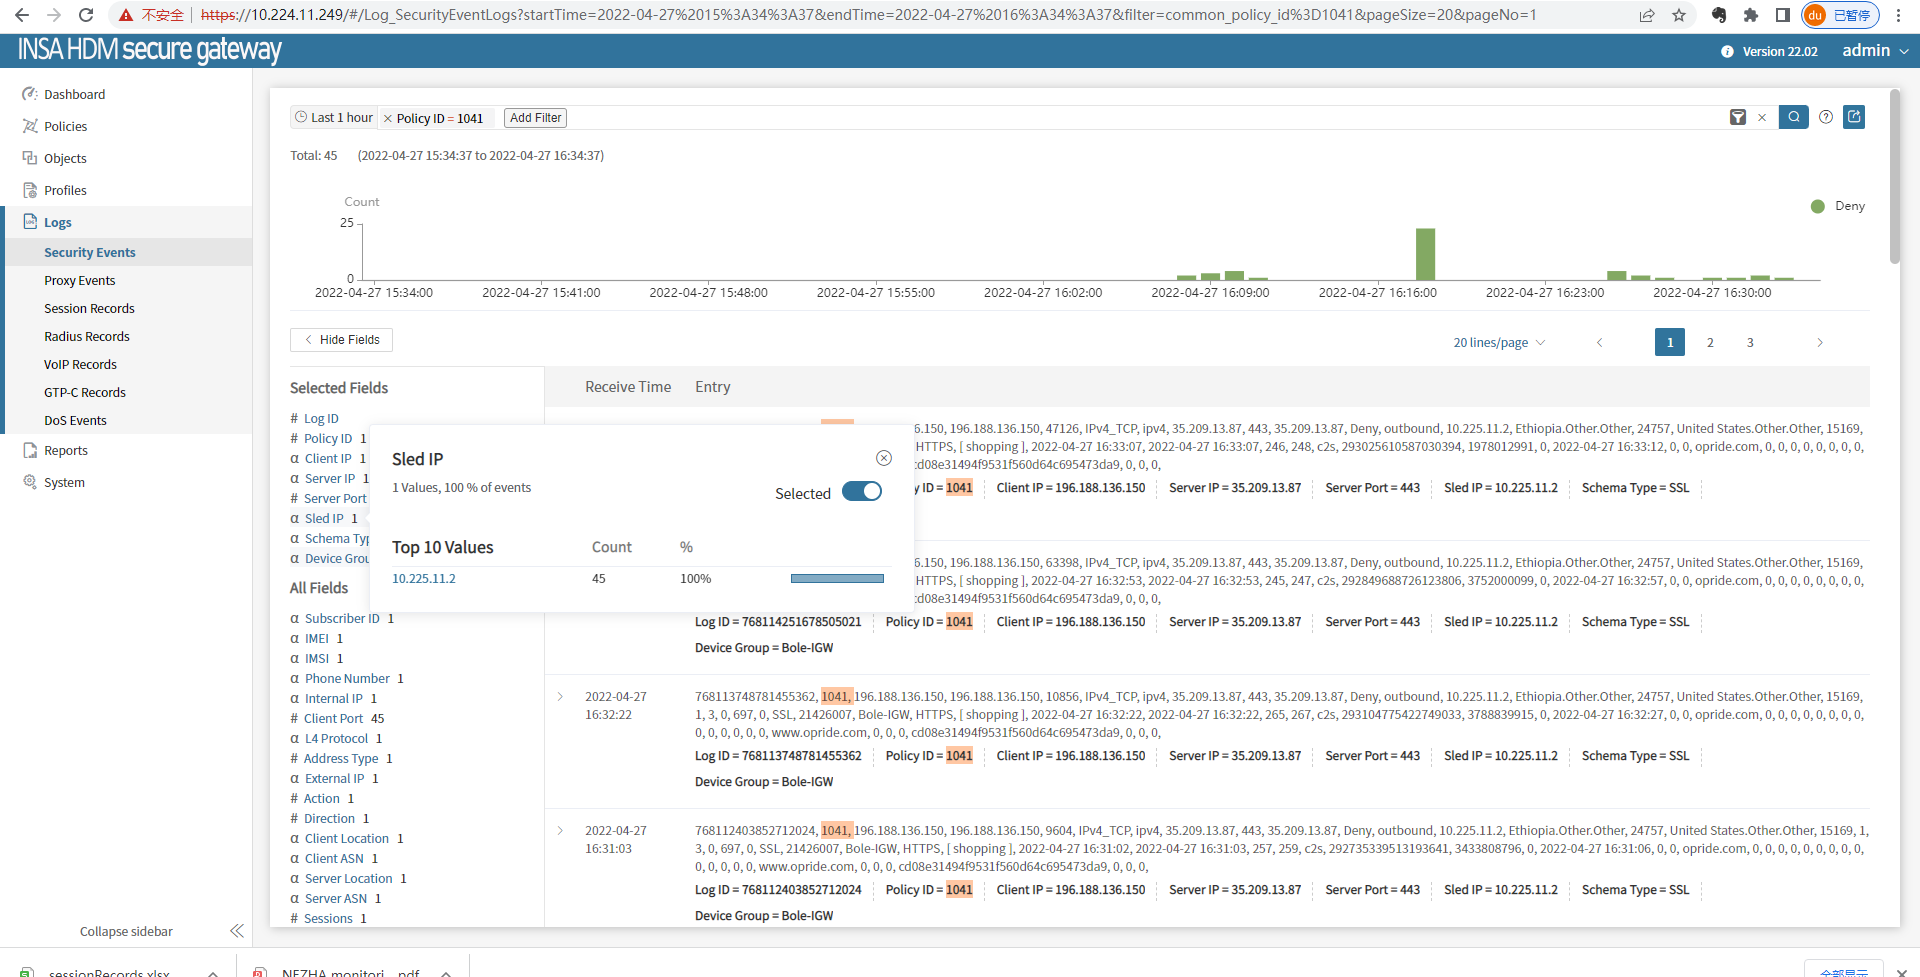The image size is (1920, 977).
Task: Click the Add Filter button
Action: [535, 118]
